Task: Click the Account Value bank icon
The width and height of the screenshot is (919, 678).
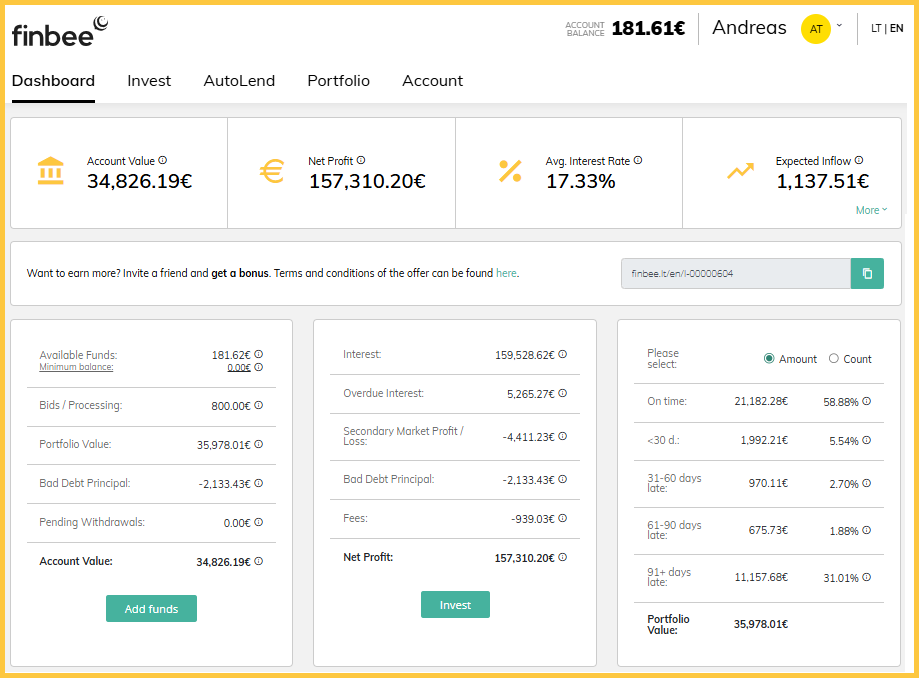Action: coord(50,171)
